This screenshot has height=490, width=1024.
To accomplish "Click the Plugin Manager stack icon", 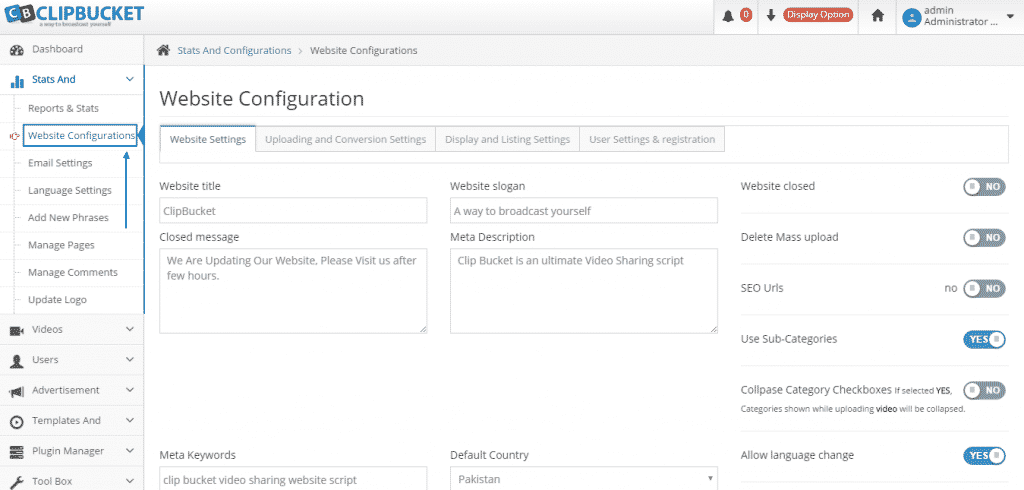I will click(17, 451).
